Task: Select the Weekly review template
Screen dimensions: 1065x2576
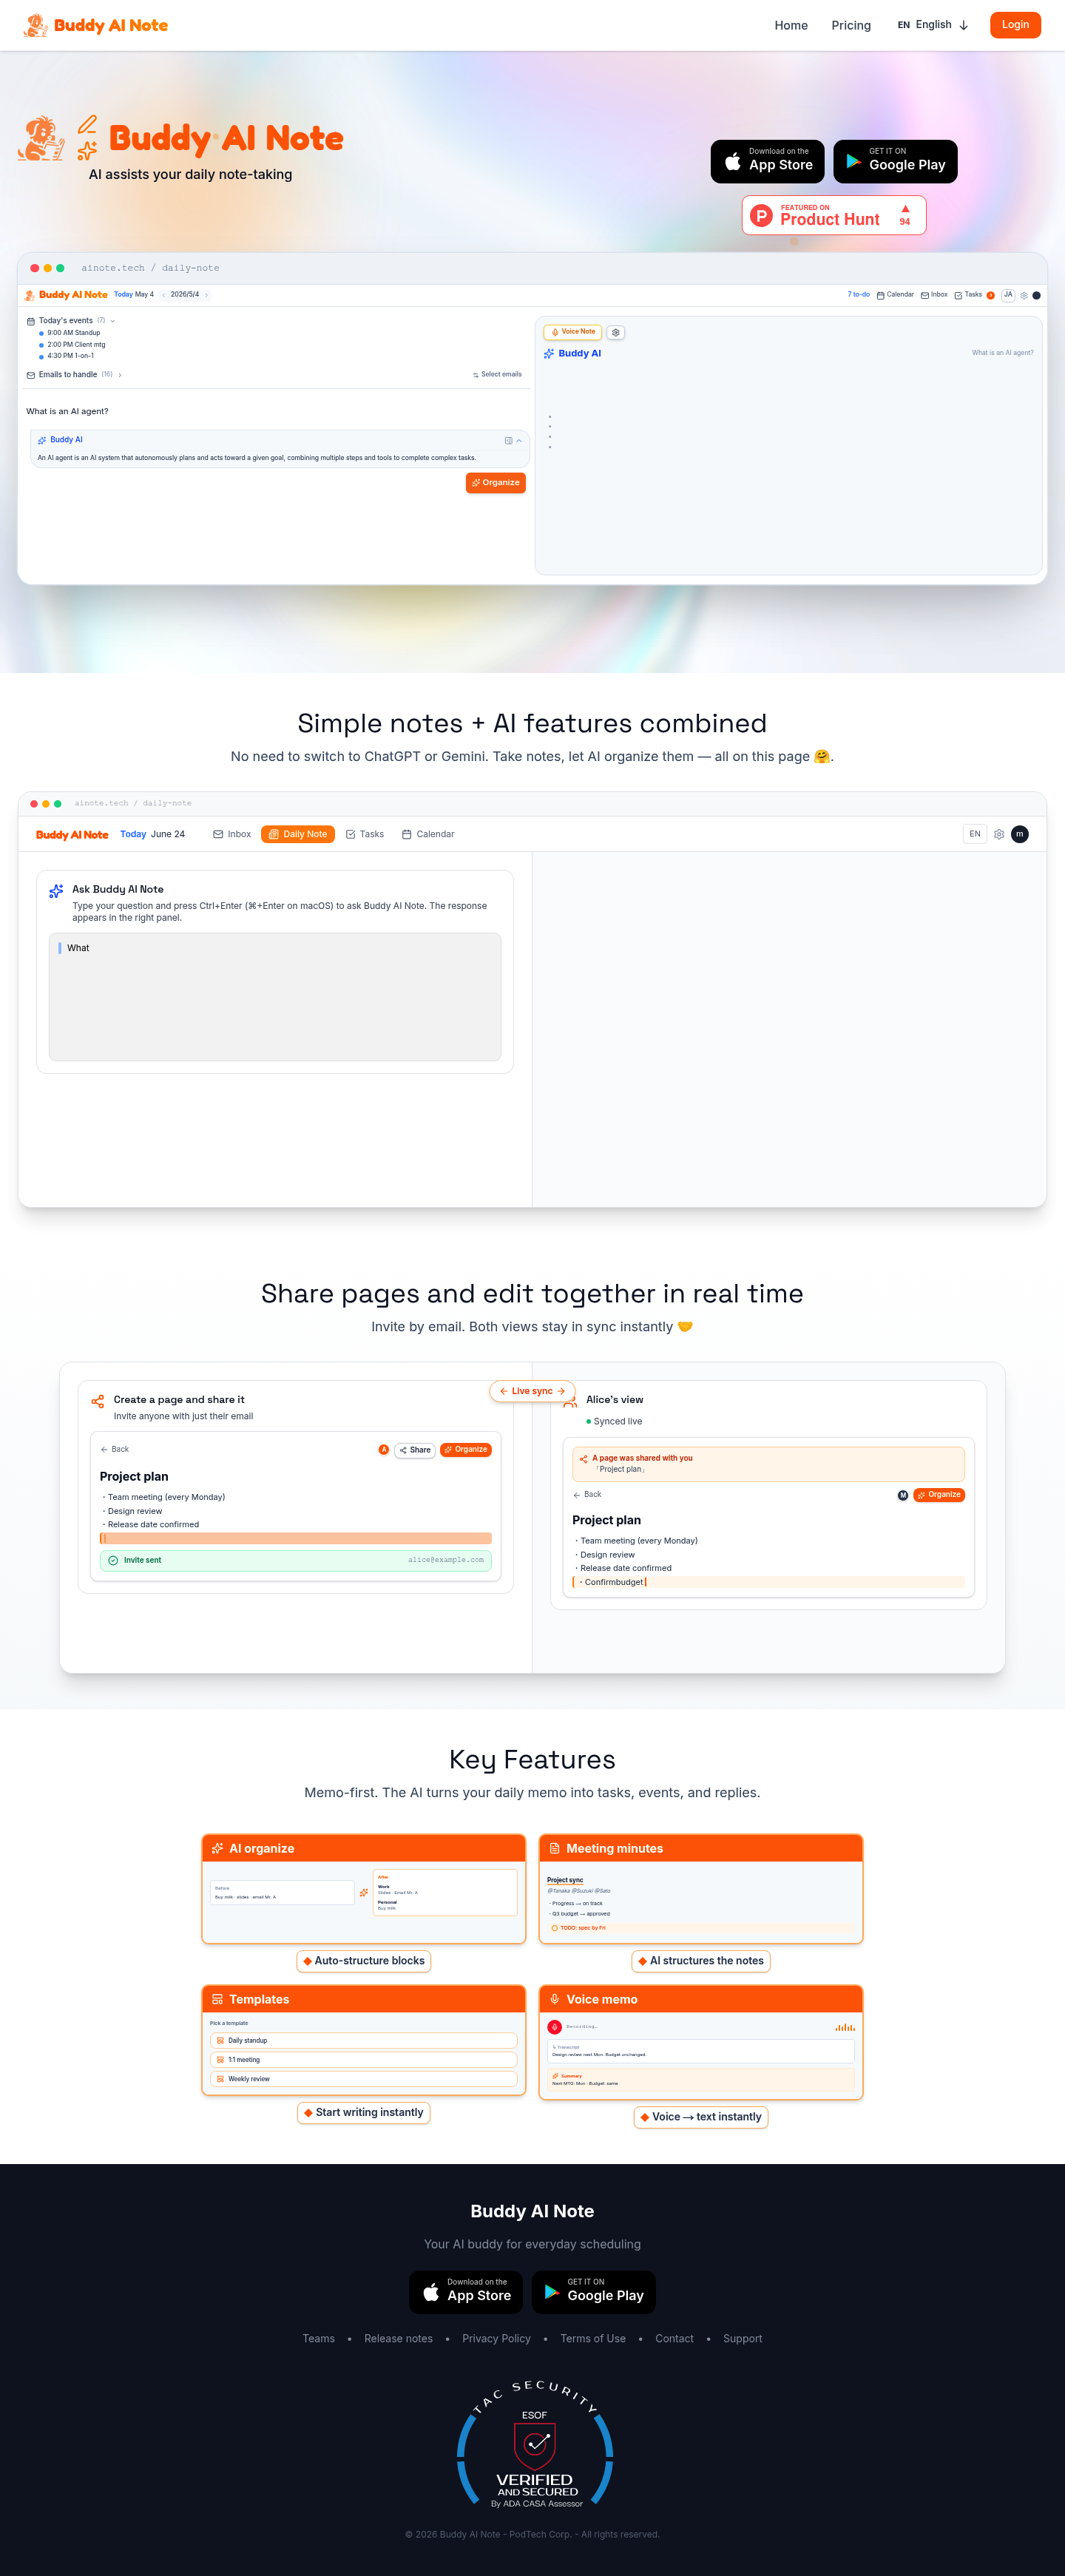Action: click(364, 2079)
